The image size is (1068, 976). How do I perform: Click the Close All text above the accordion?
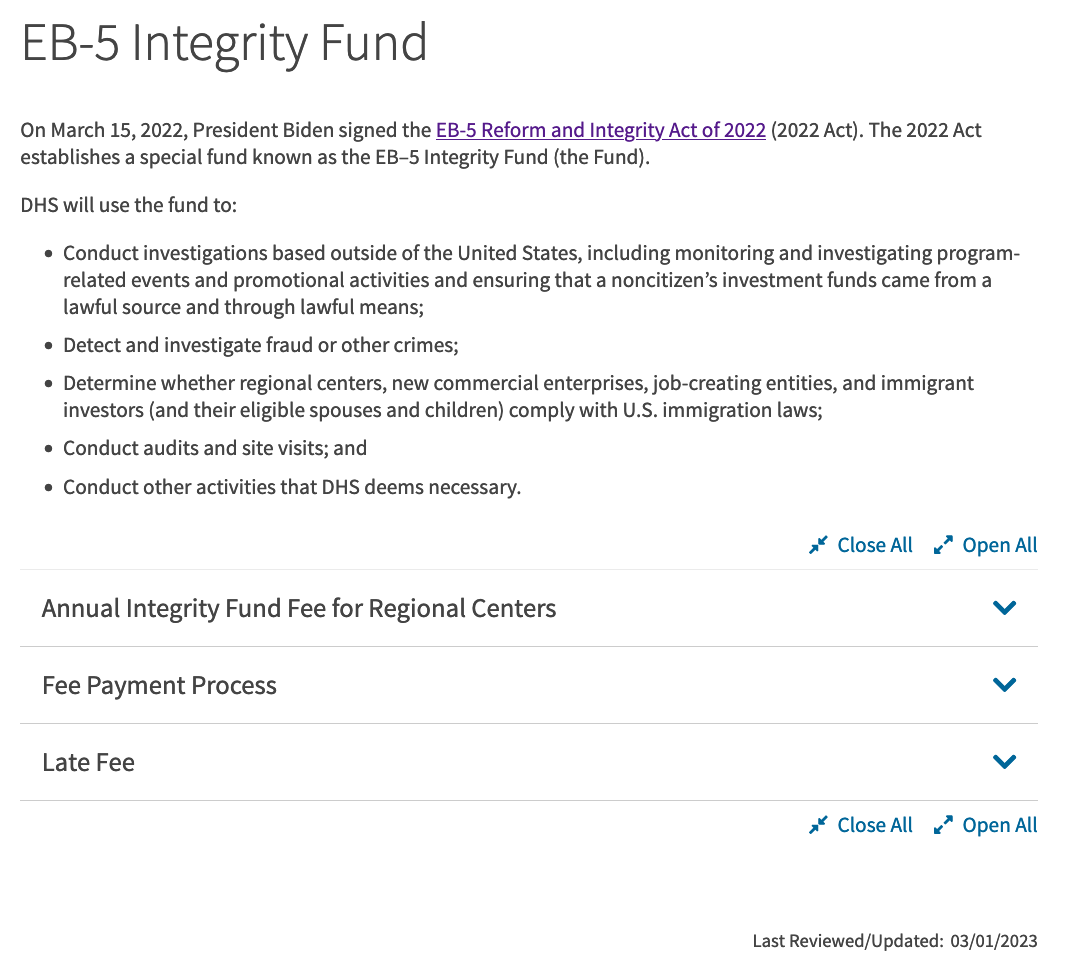coord(875,545)
